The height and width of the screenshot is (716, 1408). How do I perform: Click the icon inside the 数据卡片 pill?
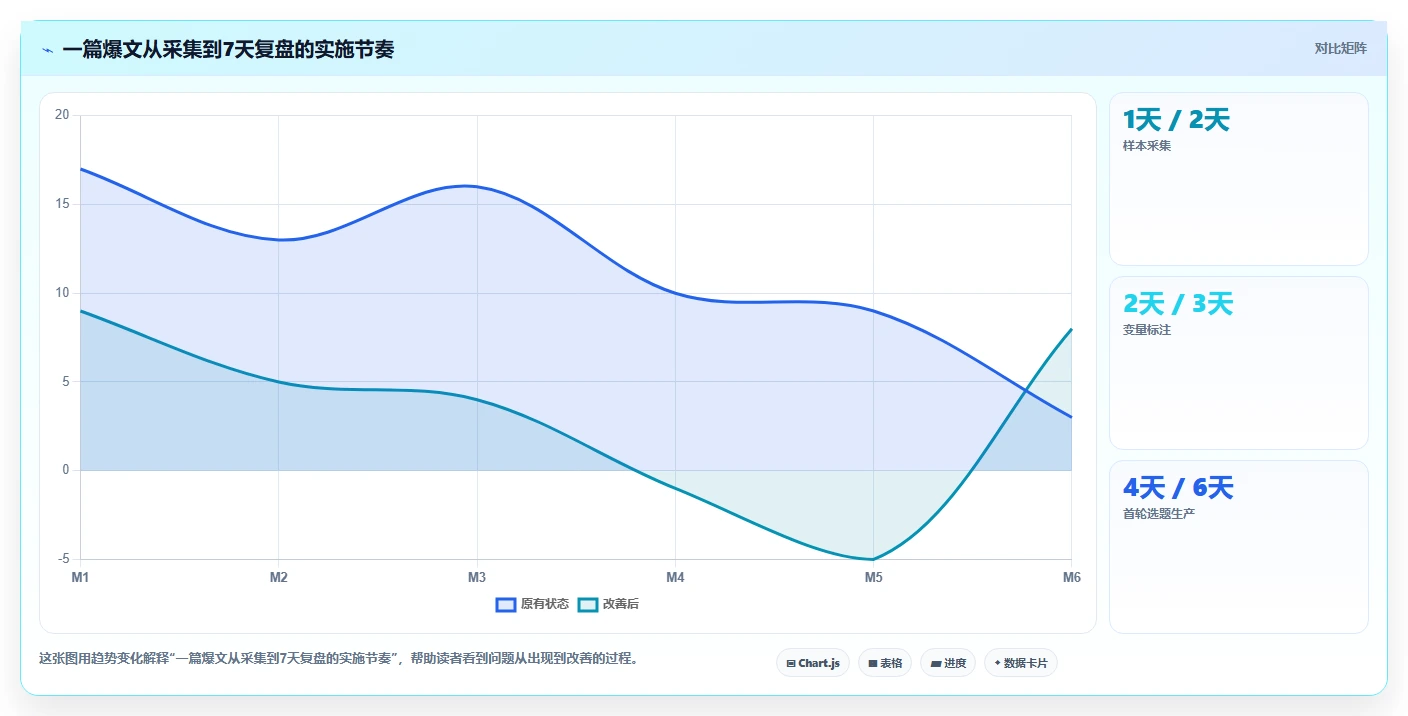click(x=997, y=663)
